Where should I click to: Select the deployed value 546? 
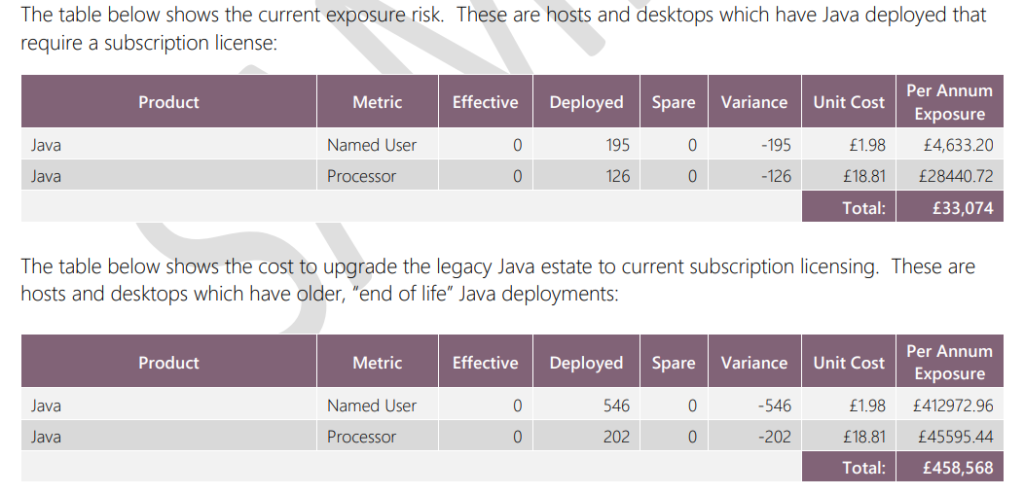(617, 406)
